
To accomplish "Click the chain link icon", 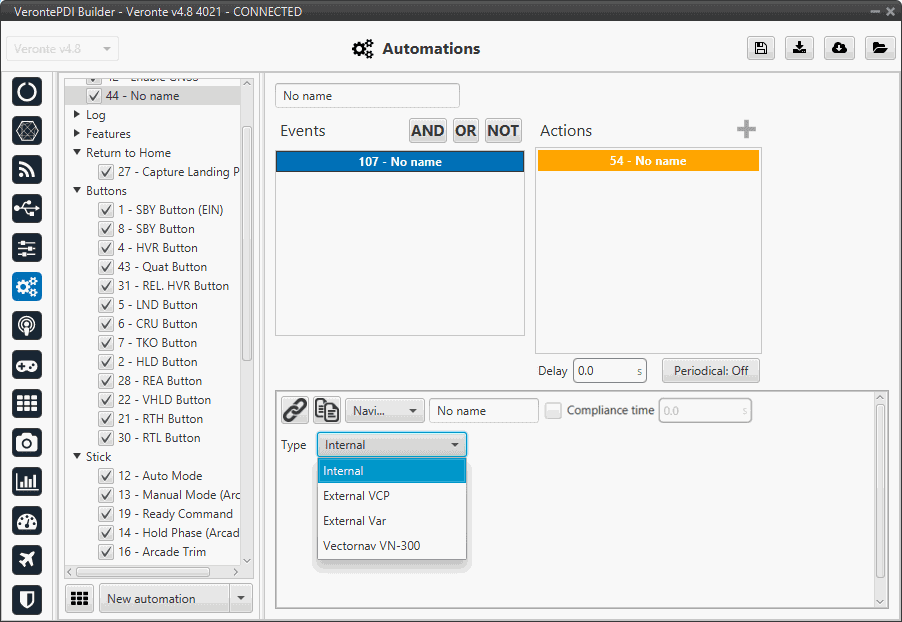I will pyautogui.click(x=294, y=410).
